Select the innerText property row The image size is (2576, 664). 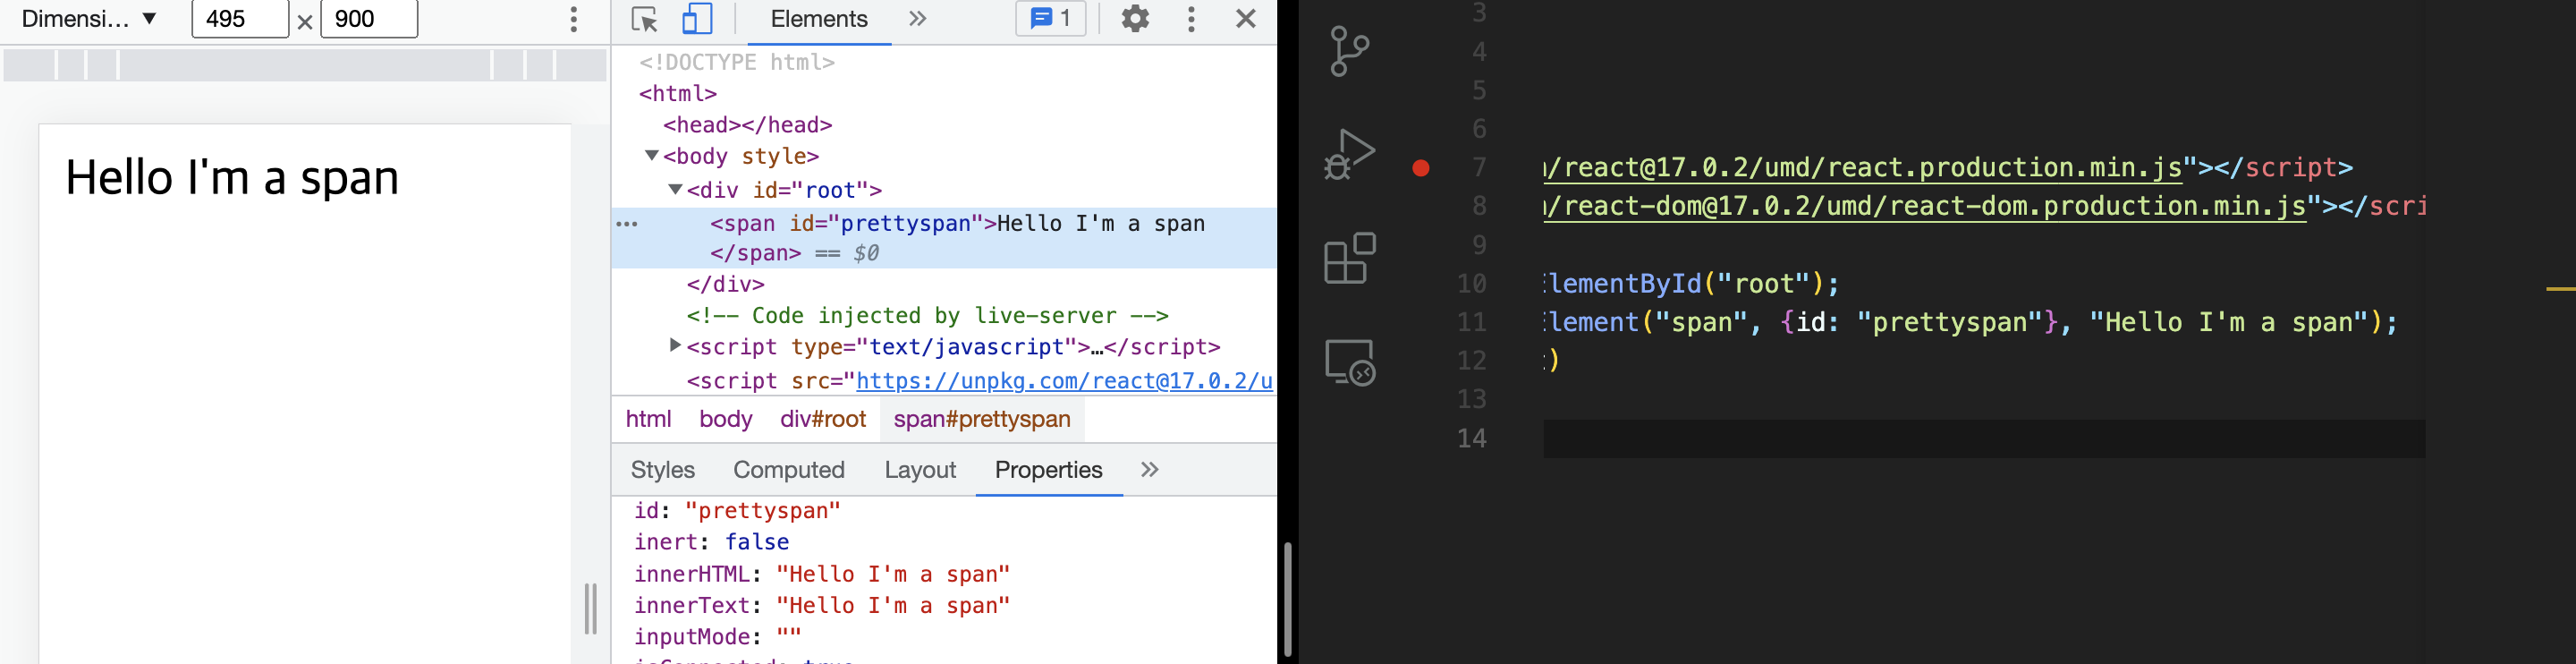[x=822, y=605]
